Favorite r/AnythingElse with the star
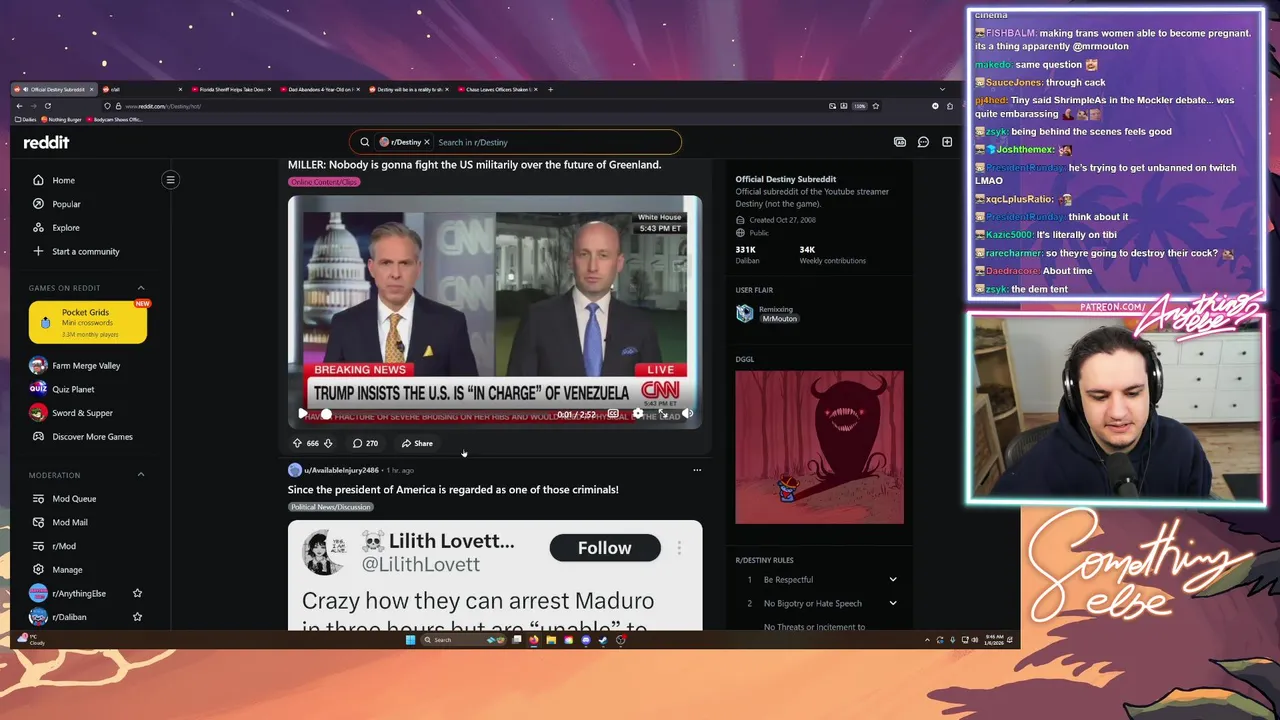 [138, 594]
